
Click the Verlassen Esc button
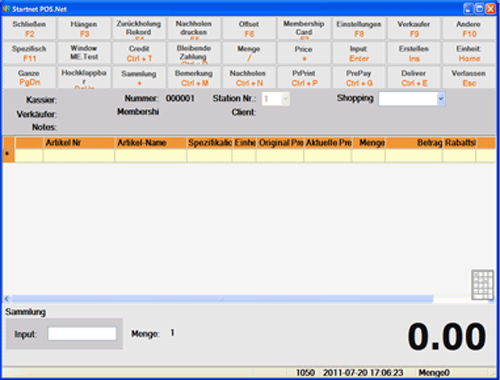click(x=469, y=78)
